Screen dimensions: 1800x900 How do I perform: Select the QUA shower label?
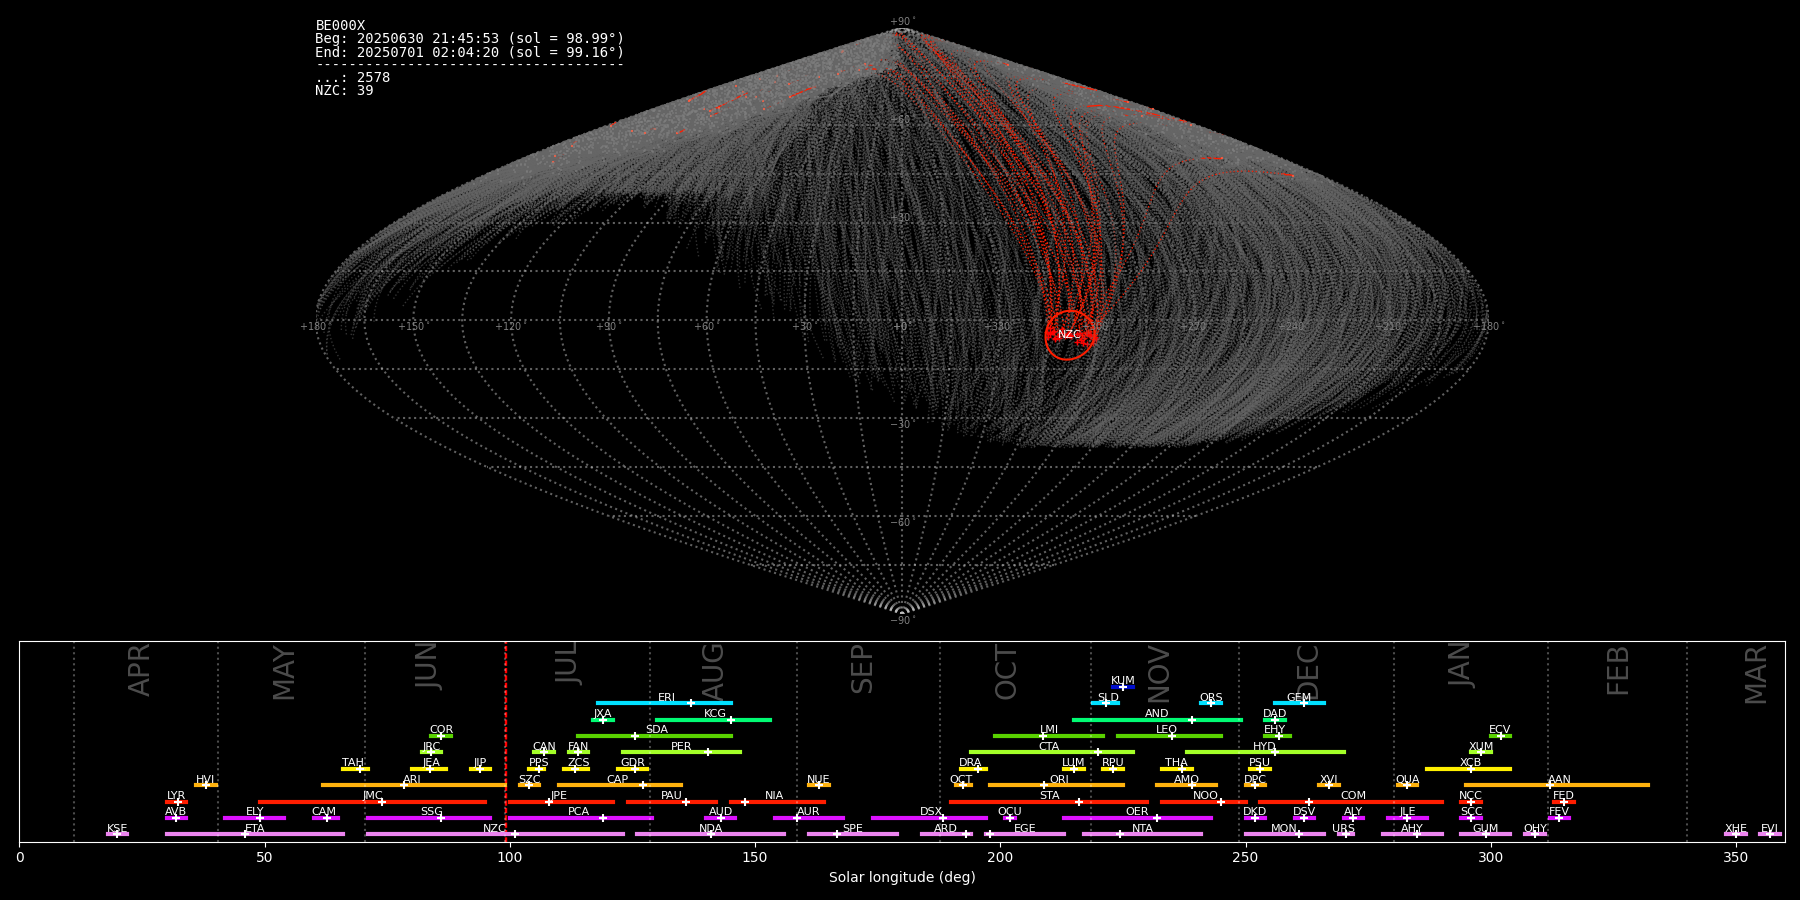[x=1408, y=780]
